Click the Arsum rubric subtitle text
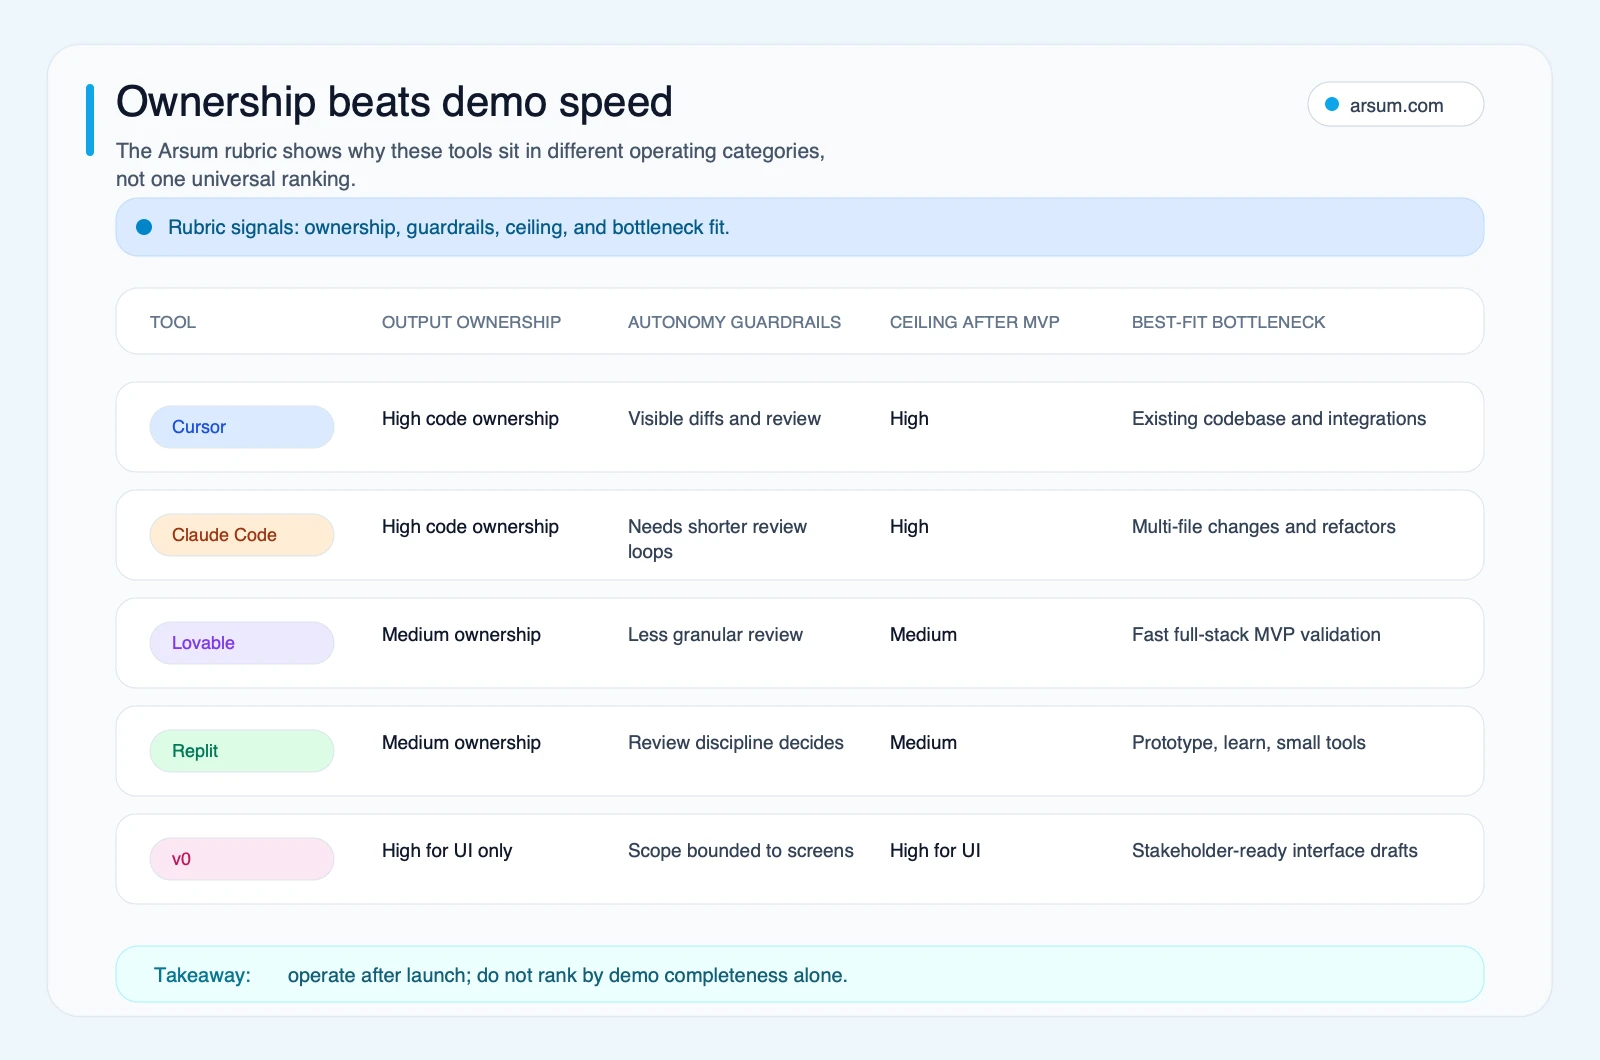This screenshot has width=1600, height=1060. pyautogui.click(x=470, y=165)
